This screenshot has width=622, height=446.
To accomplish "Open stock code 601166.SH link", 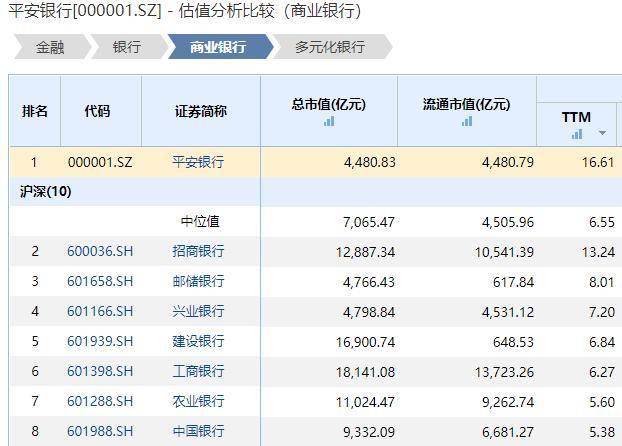I will coord(100,311).
